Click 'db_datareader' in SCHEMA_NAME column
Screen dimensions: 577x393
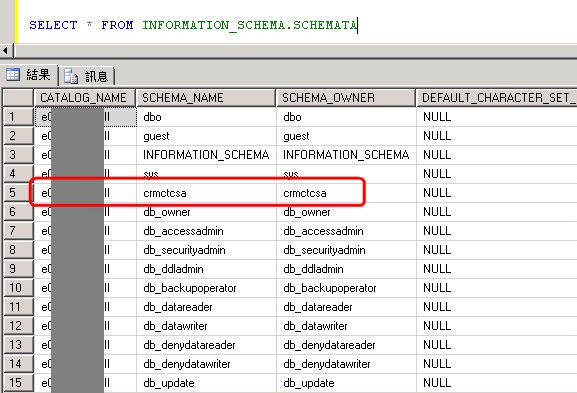tap(178, 307)
